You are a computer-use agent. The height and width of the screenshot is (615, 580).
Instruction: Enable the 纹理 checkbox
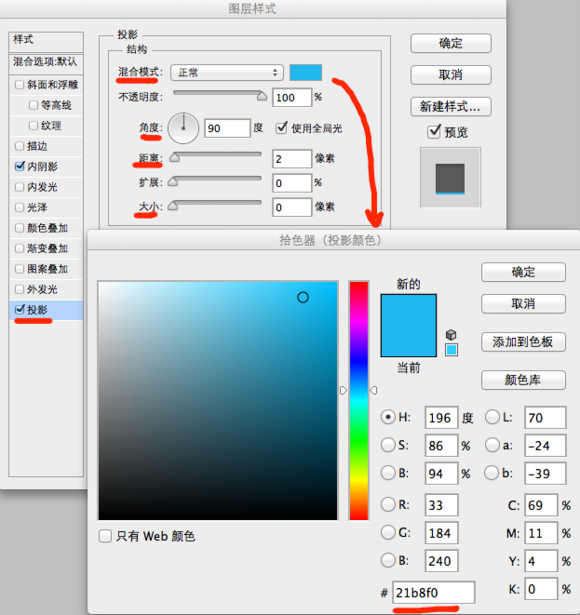33,125
